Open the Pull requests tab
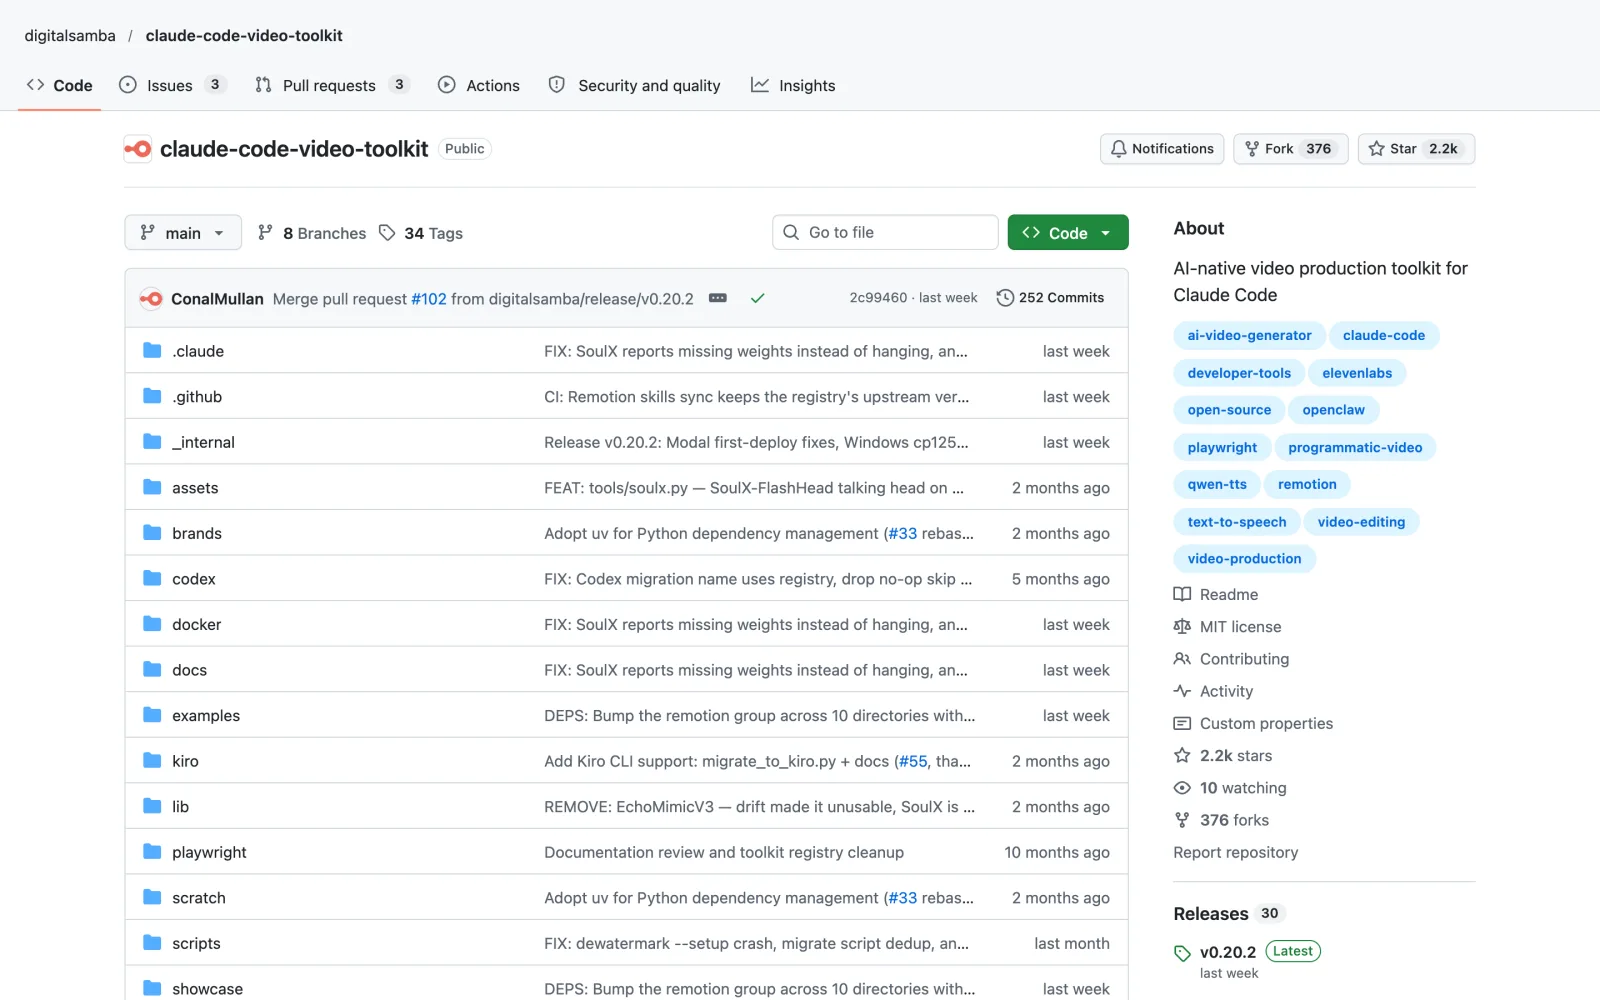 click(x=332, y=85)
